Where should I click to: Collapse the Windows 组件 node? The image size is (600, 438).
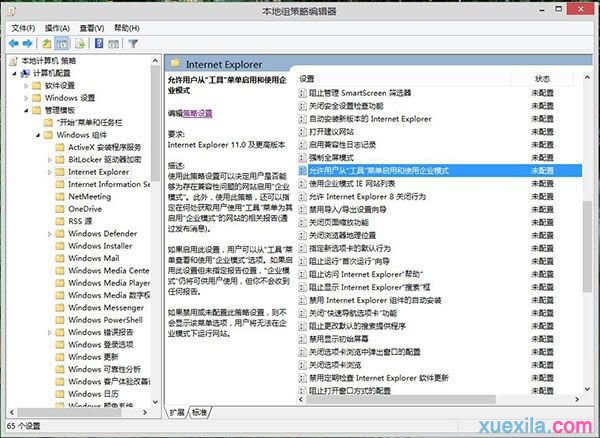point(38,135)
